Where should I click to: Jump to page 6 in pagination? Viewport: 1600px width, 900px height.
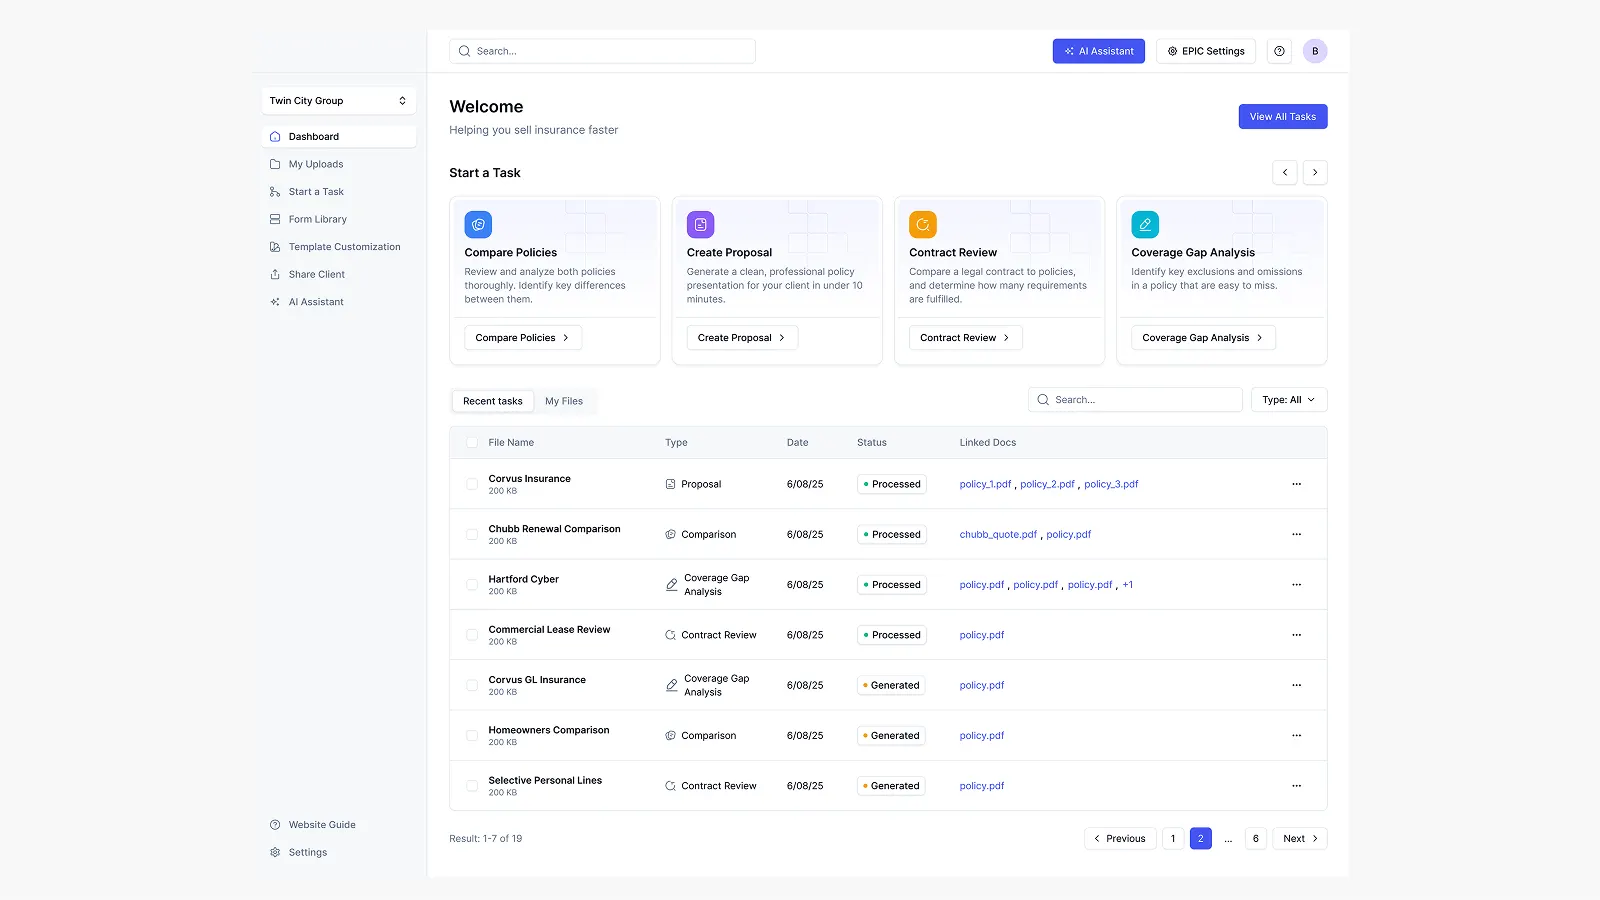(1256, 839)
